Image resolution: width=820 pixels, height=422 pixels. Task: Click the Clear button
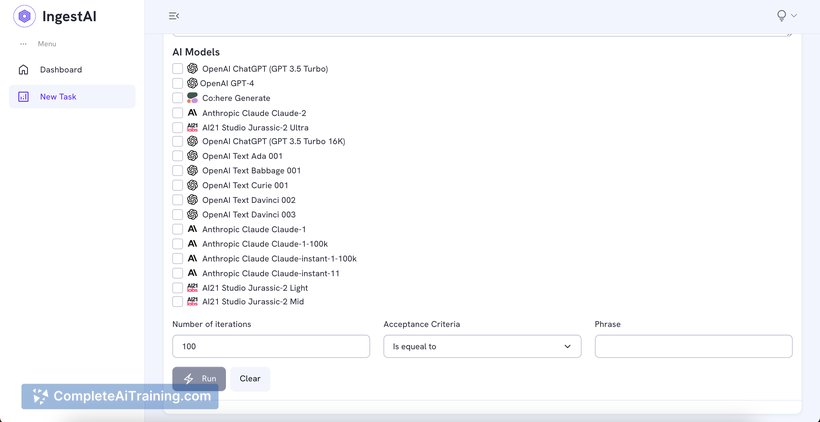coord(250,379)
